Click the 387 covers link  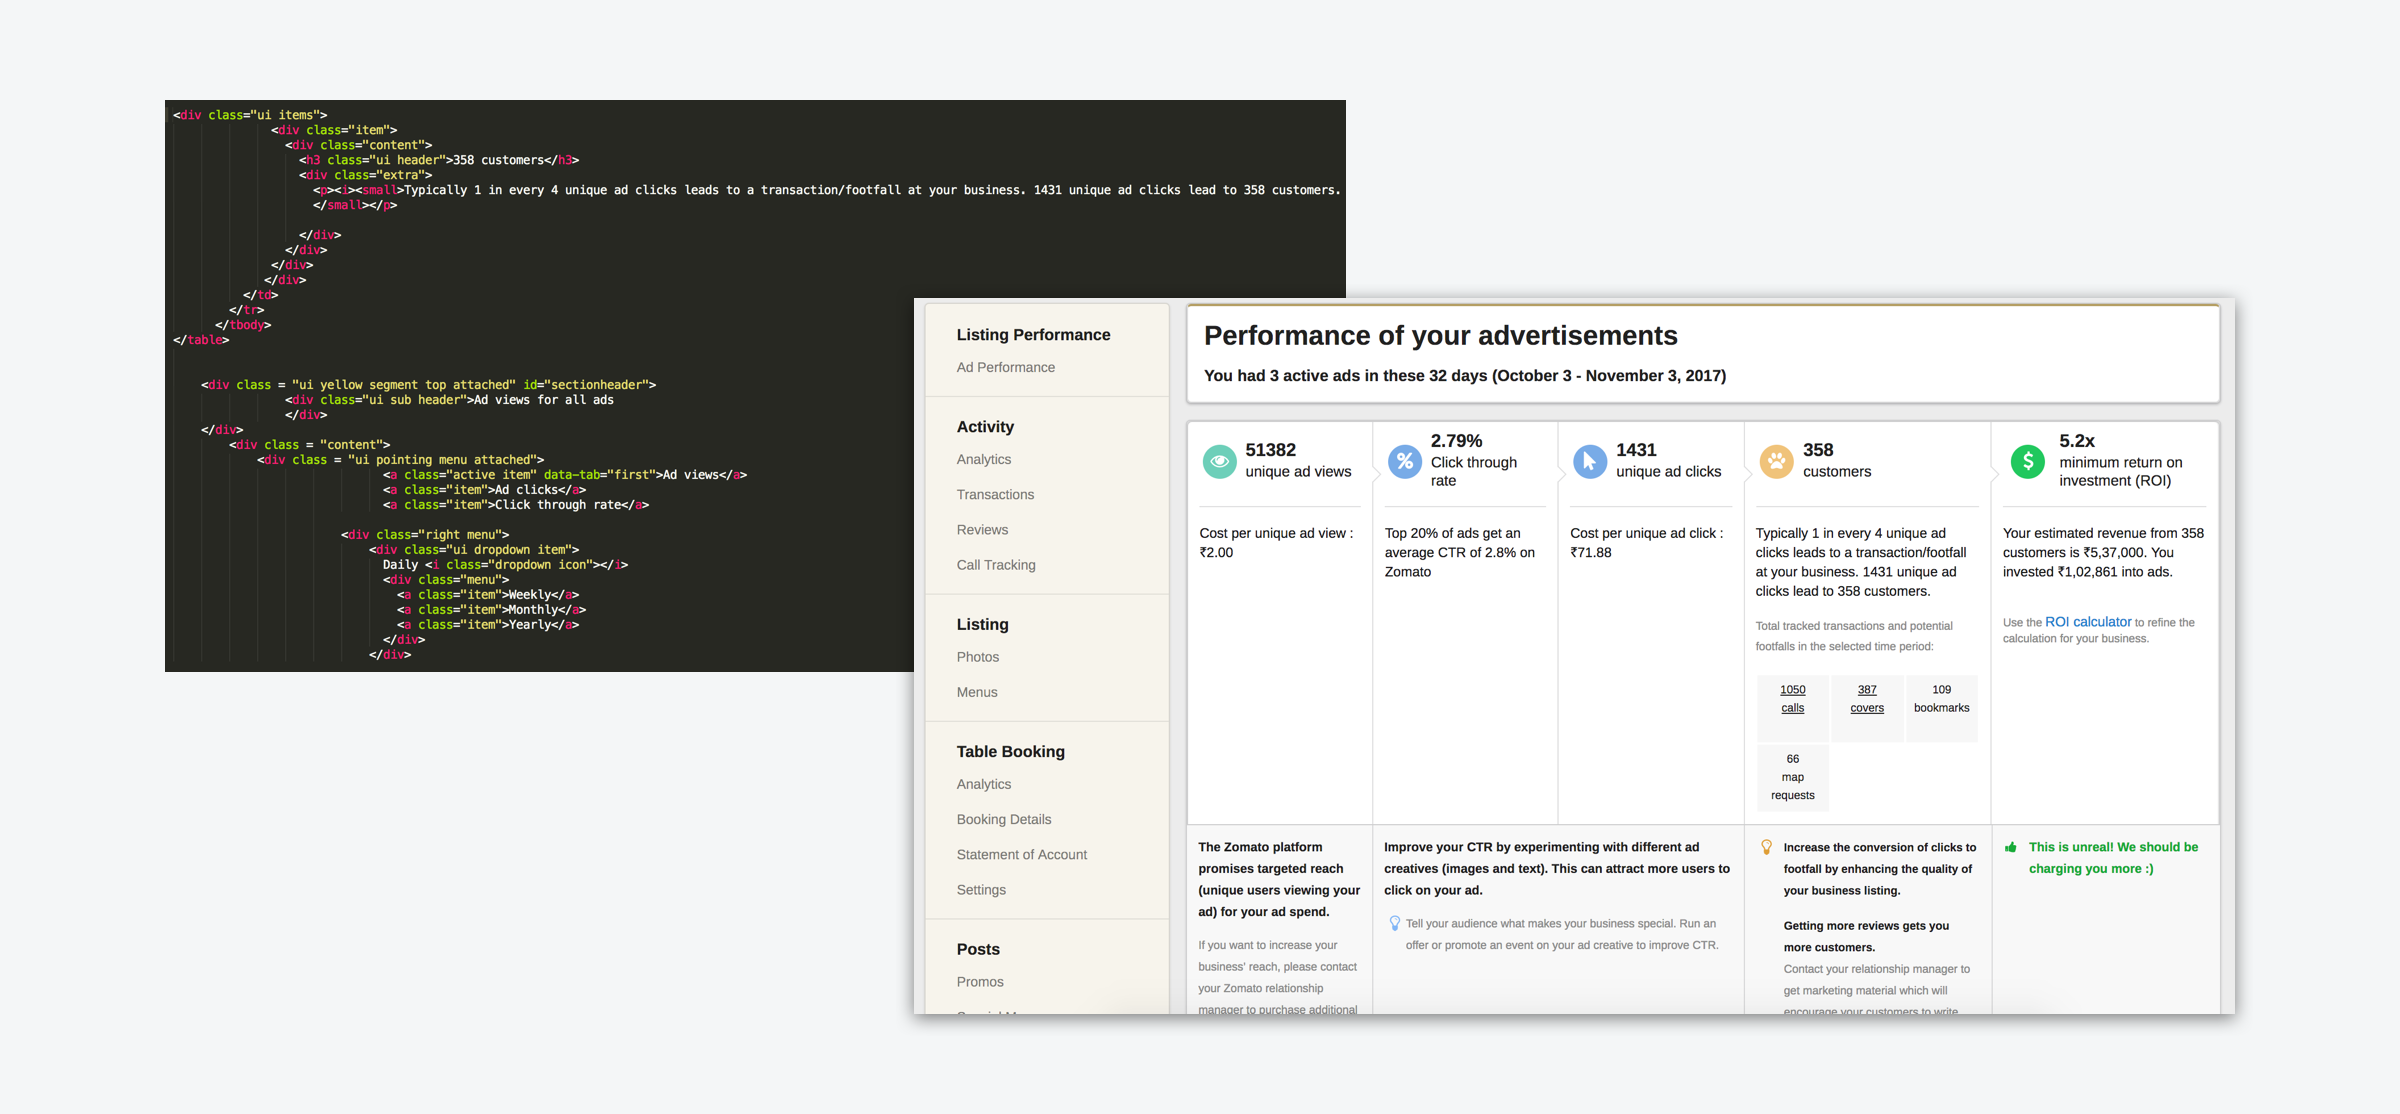tap(1866, 698)
